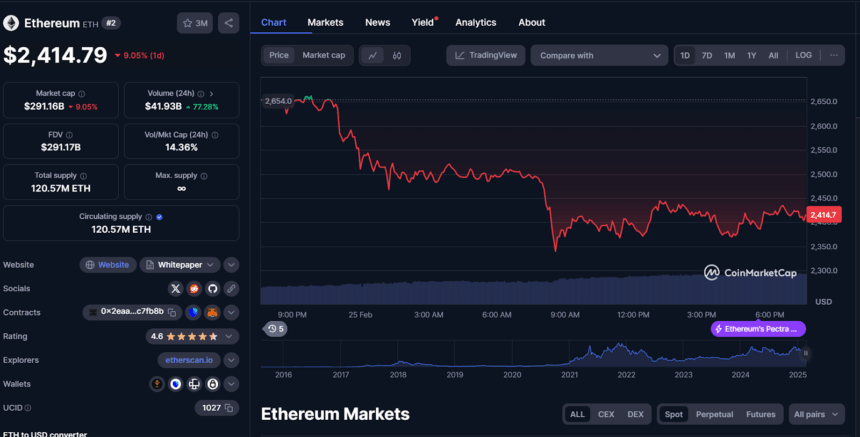
Task: Open Volume (24h) arrow for details
Action: (x=211, y=94)
